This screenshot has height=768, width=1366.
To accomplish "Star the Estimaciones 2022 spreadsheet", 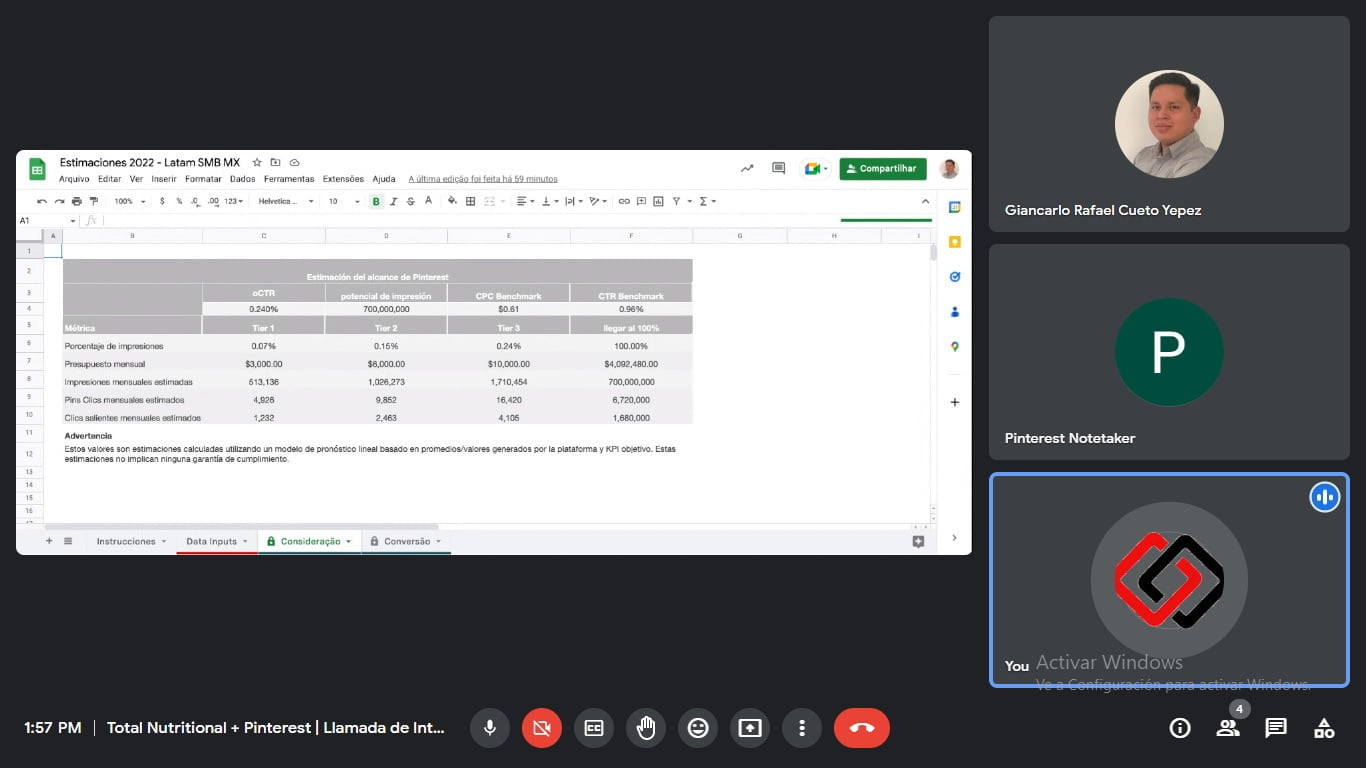I will tap(257, 162).
